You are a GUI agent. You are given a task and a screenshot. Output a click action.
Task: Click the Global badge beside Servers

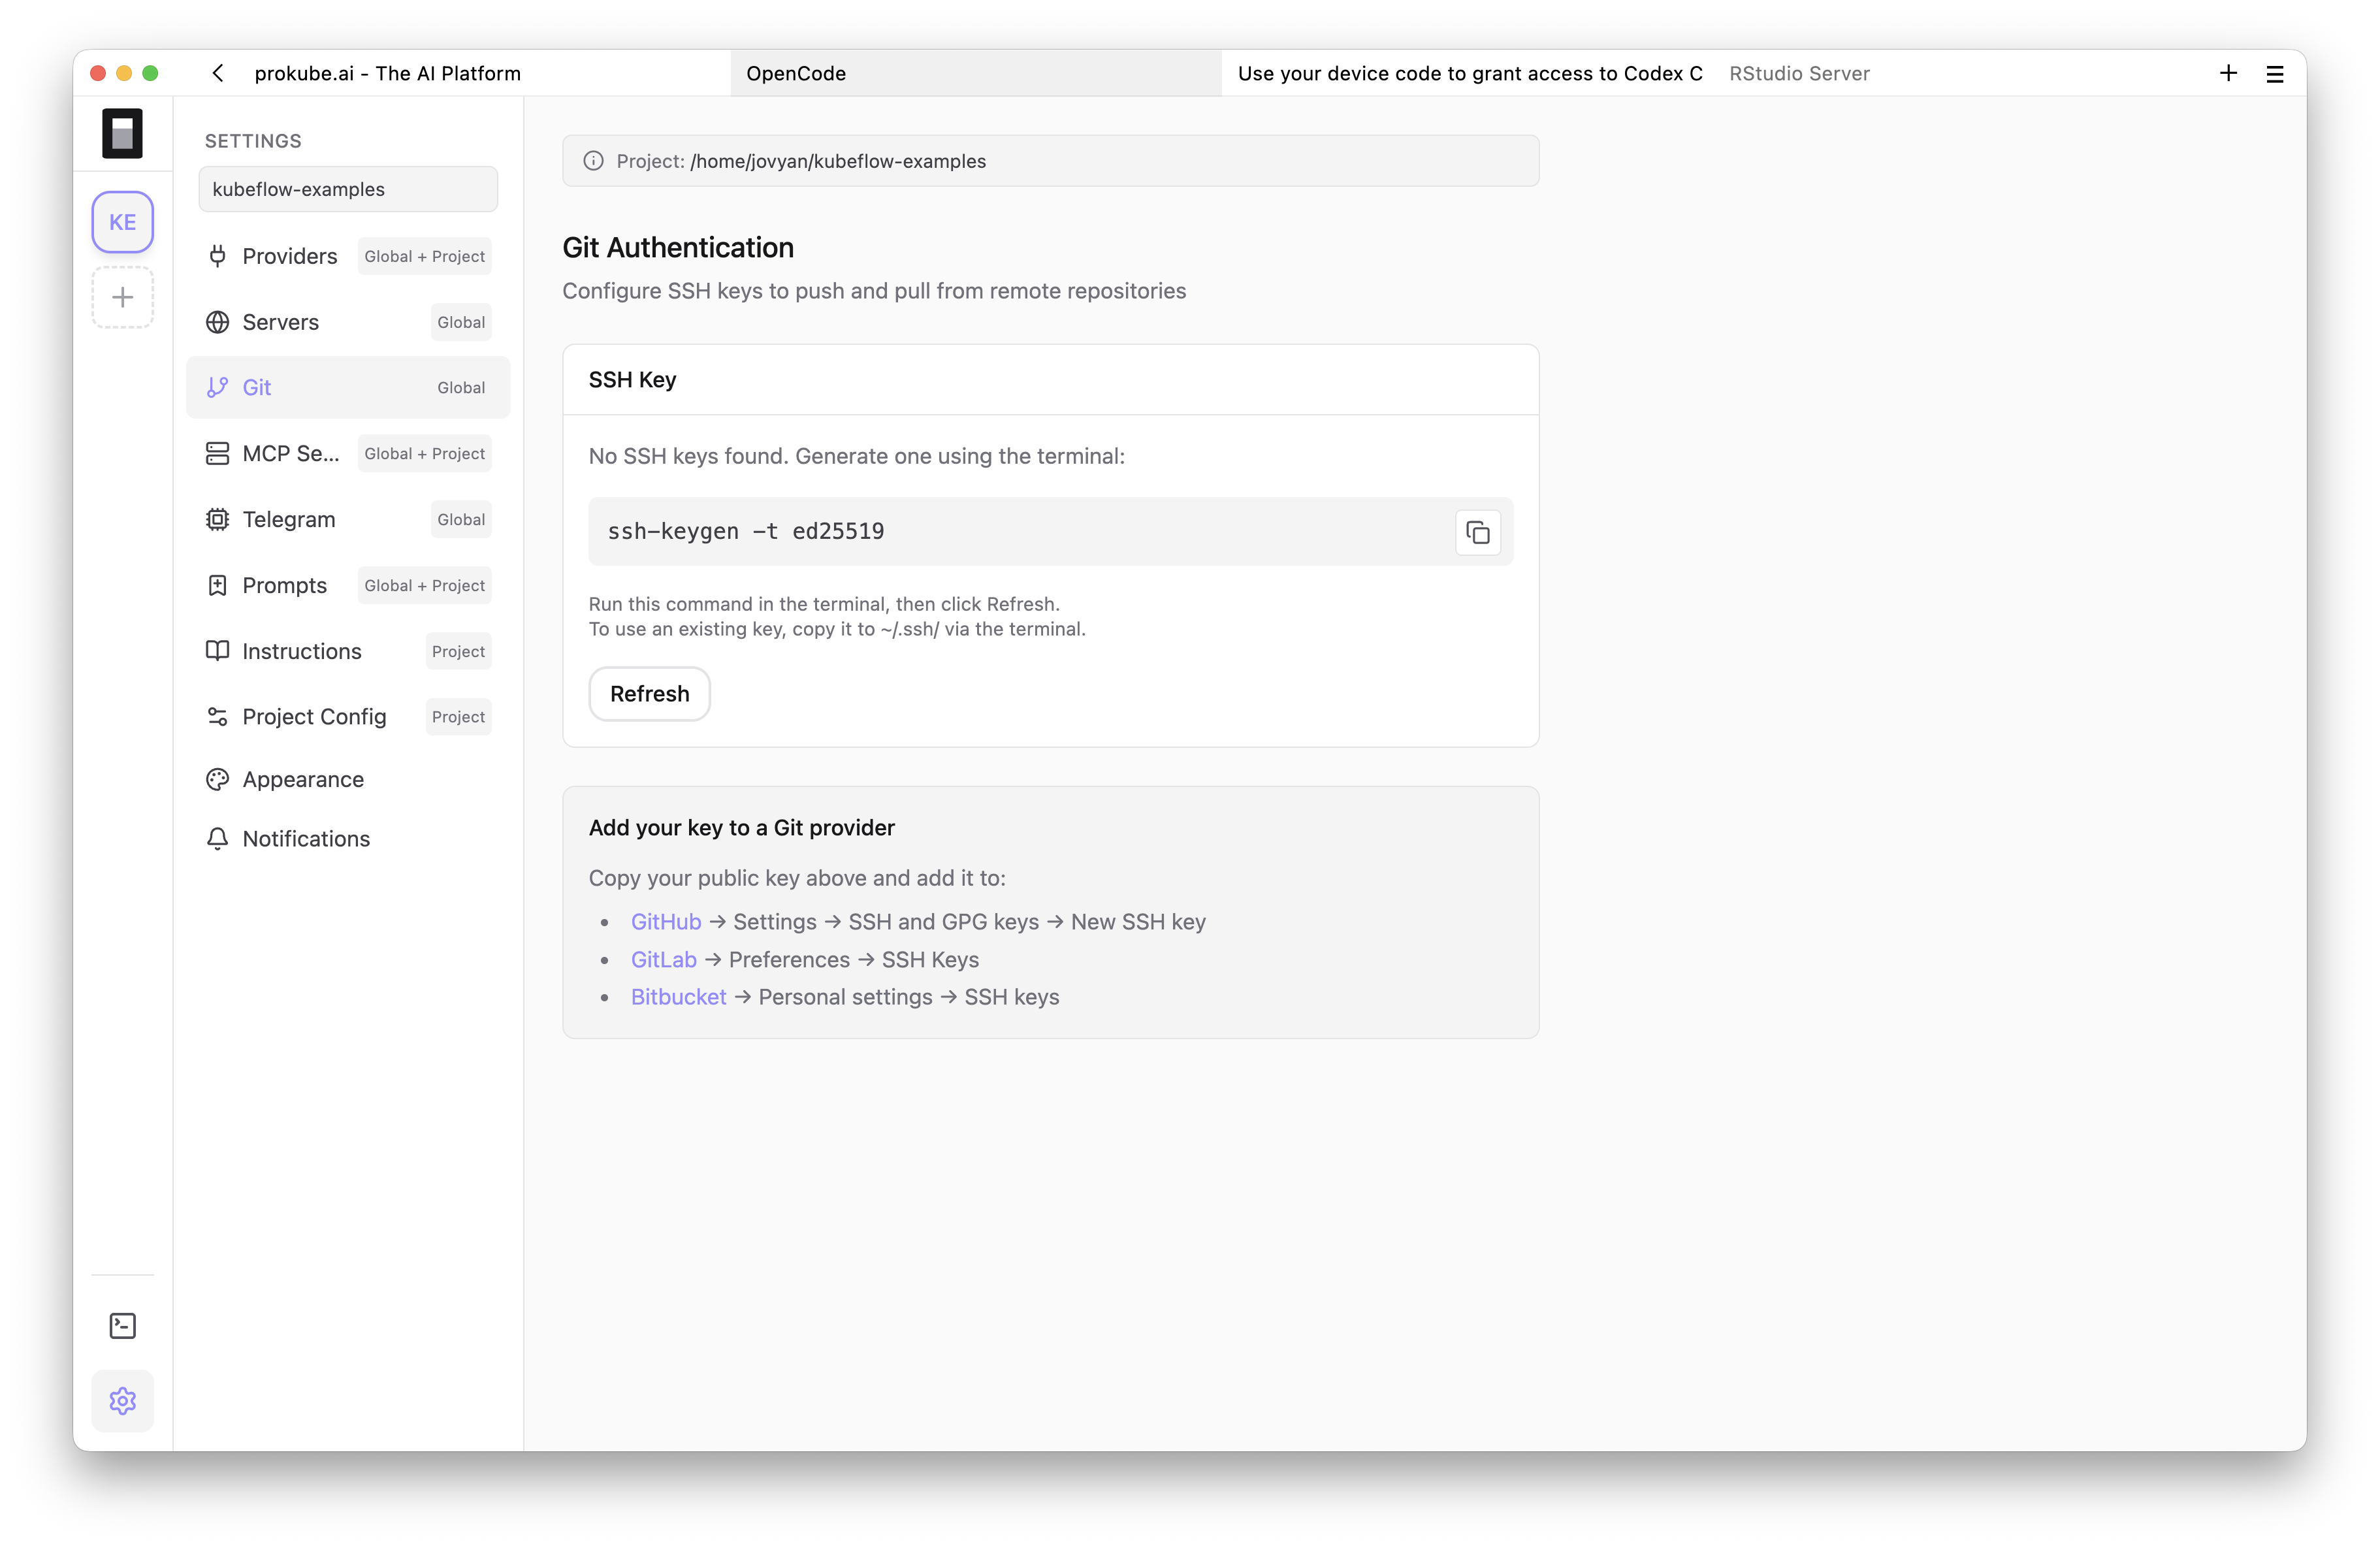[x=461, y=322]
